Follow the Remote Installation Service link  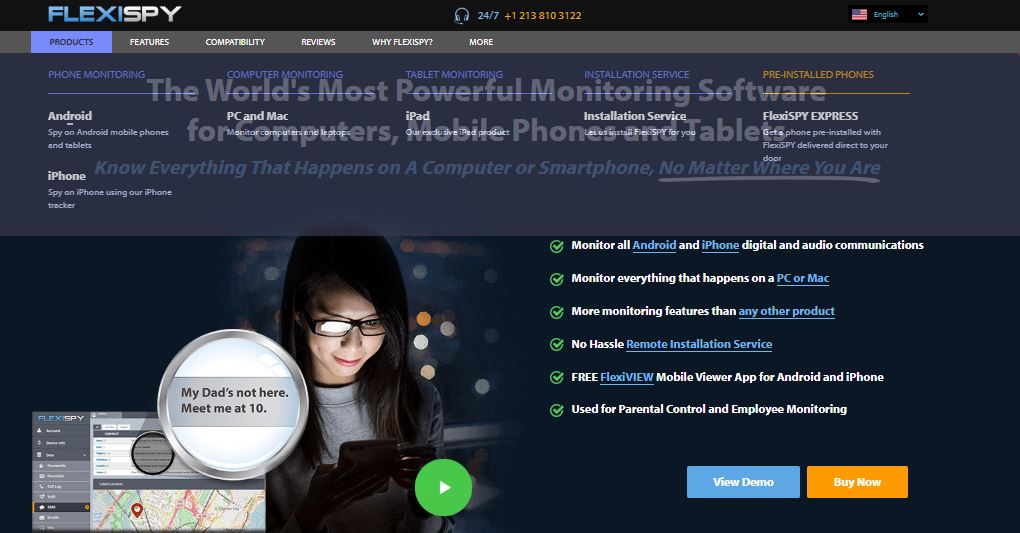tap(699, 344)
